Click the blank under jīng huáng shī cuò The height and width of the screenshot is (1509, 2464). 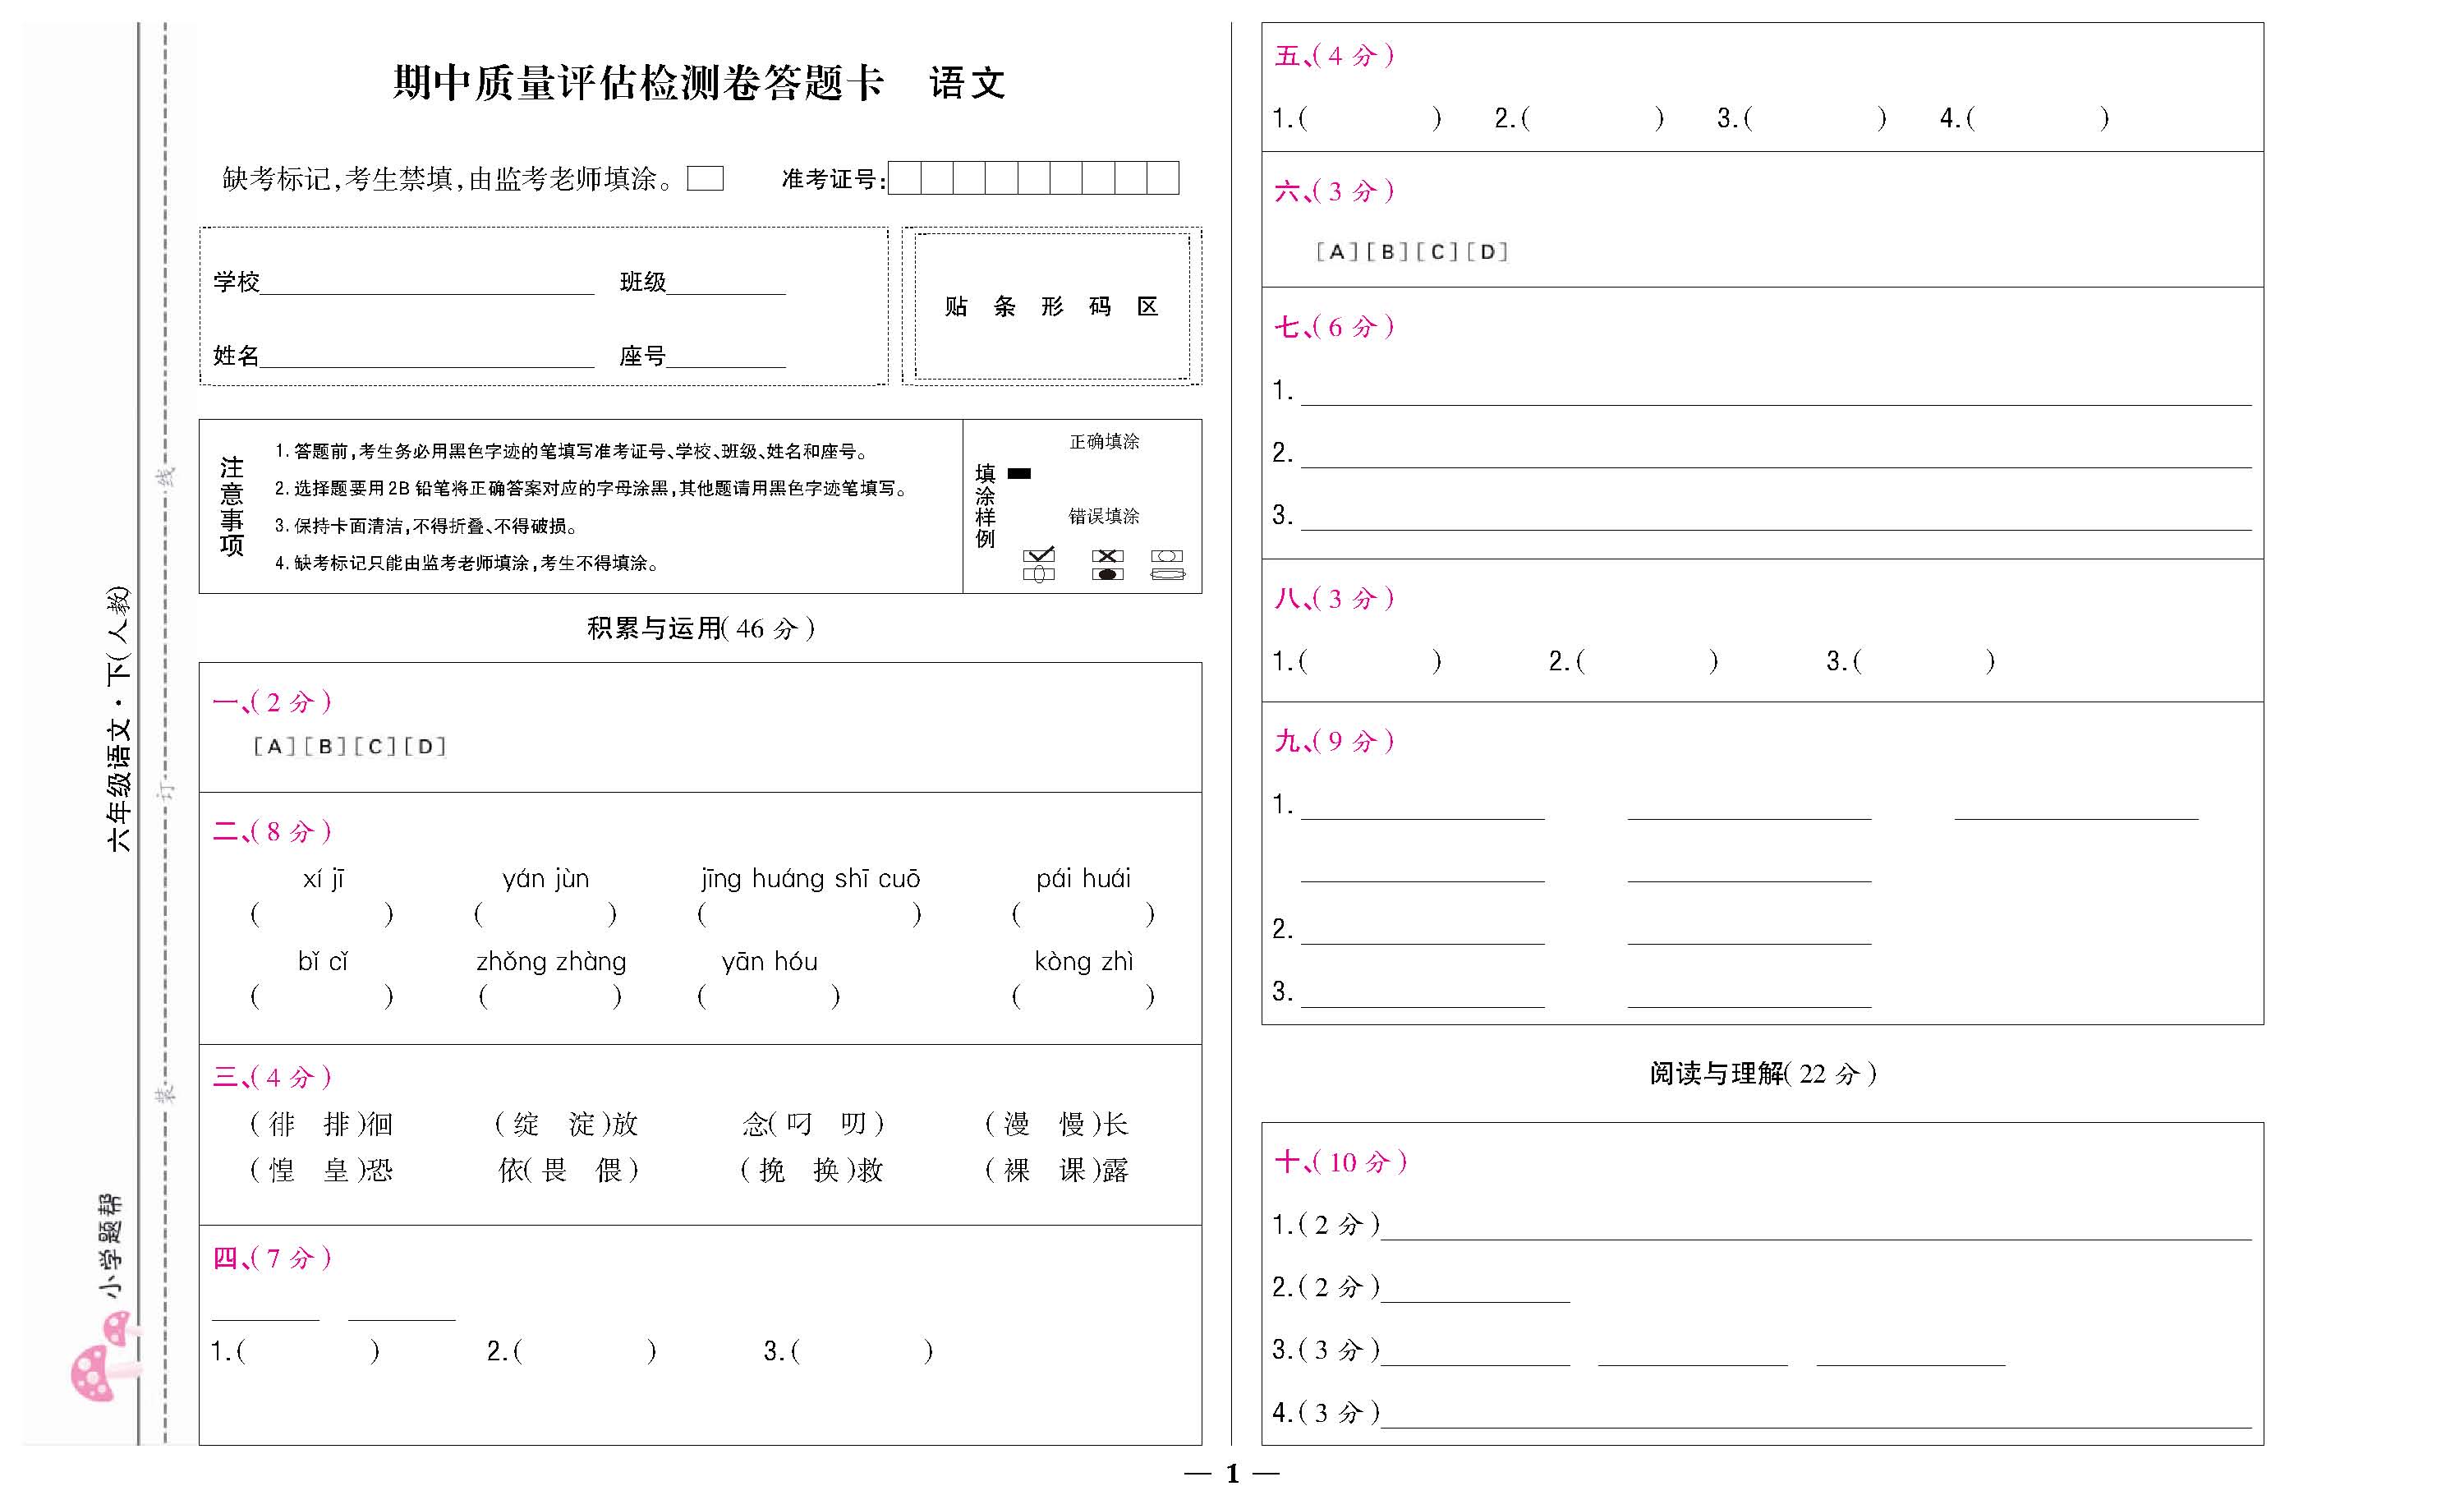[809, 914]
